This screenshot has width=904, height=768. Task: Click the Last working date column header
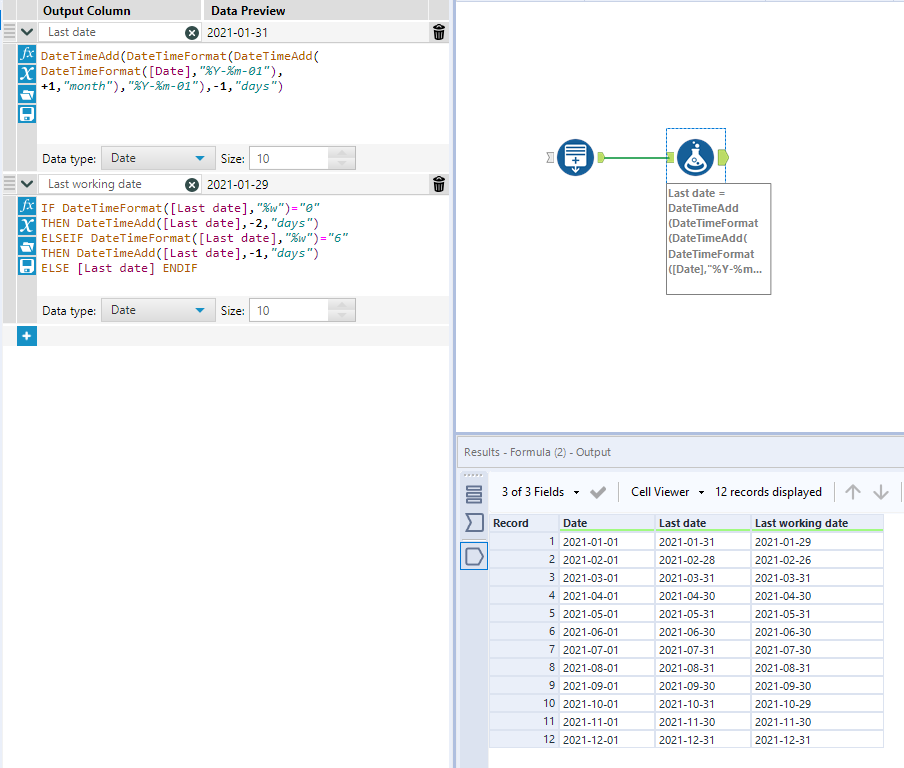800,523
